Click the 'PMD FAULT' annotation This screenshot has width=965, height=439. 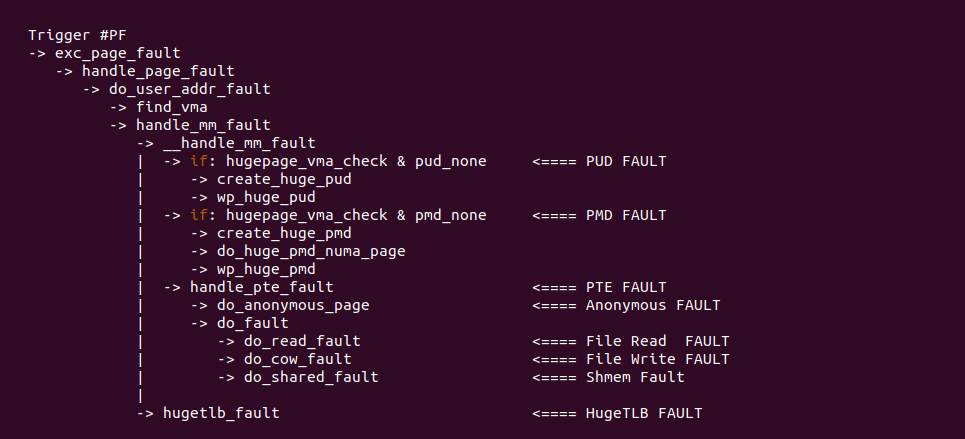pyautogui.click(x=626, y=215)
